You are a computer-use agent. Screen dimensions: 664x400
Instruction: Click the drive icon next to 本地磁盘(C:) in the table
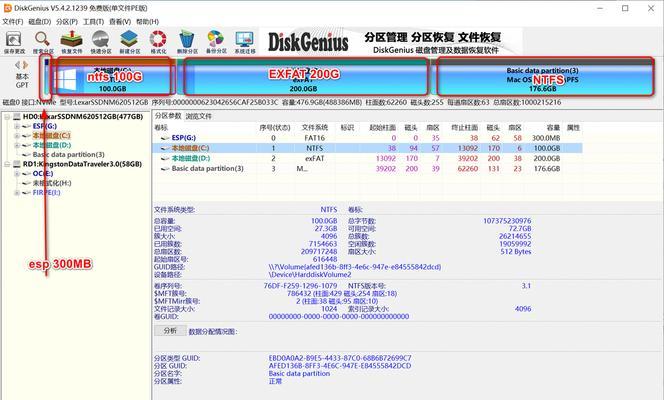(x=165, y=148)
